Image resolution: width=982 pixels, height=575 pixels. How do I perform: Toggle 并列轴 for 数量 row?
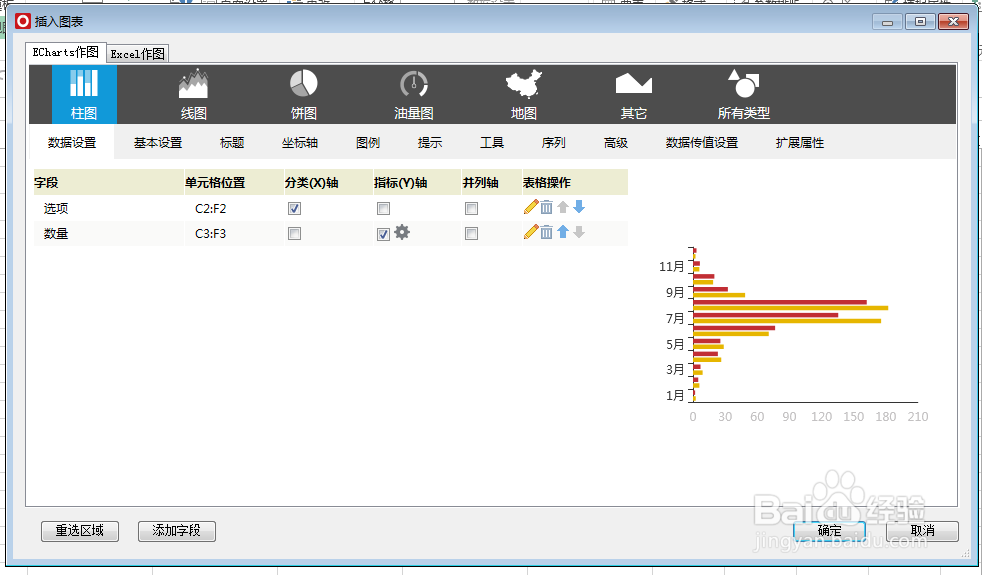(x=472, y=234)
